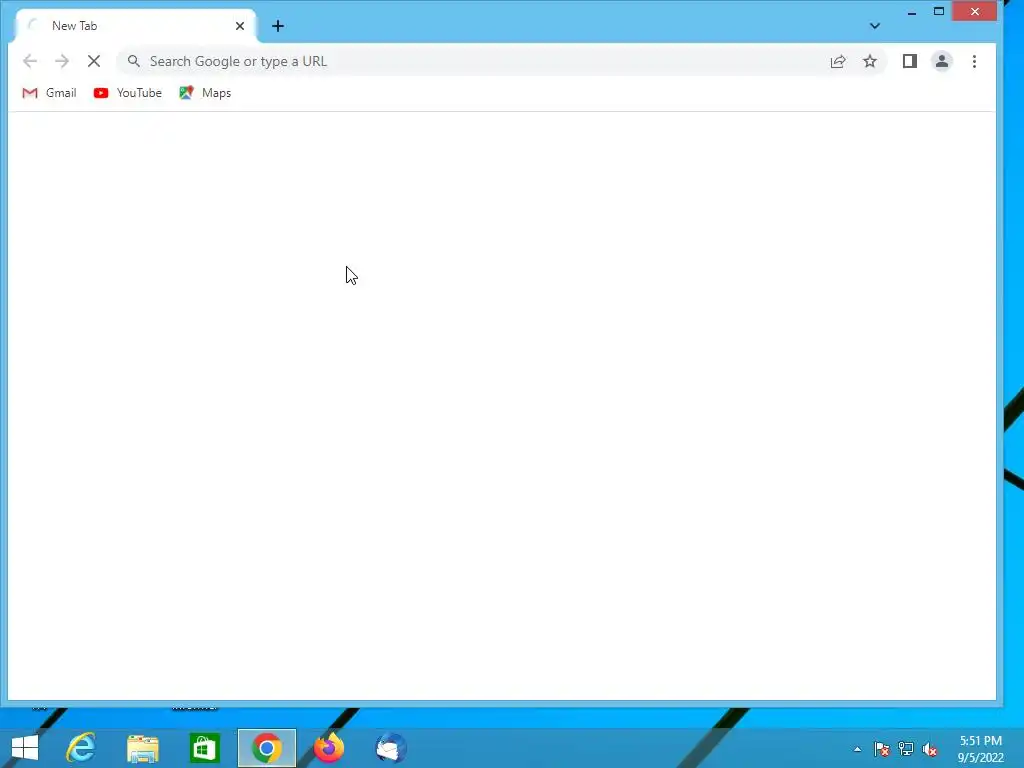Close the Chrome window
This screenshot has height=768, width=1024.
(974, 12)
